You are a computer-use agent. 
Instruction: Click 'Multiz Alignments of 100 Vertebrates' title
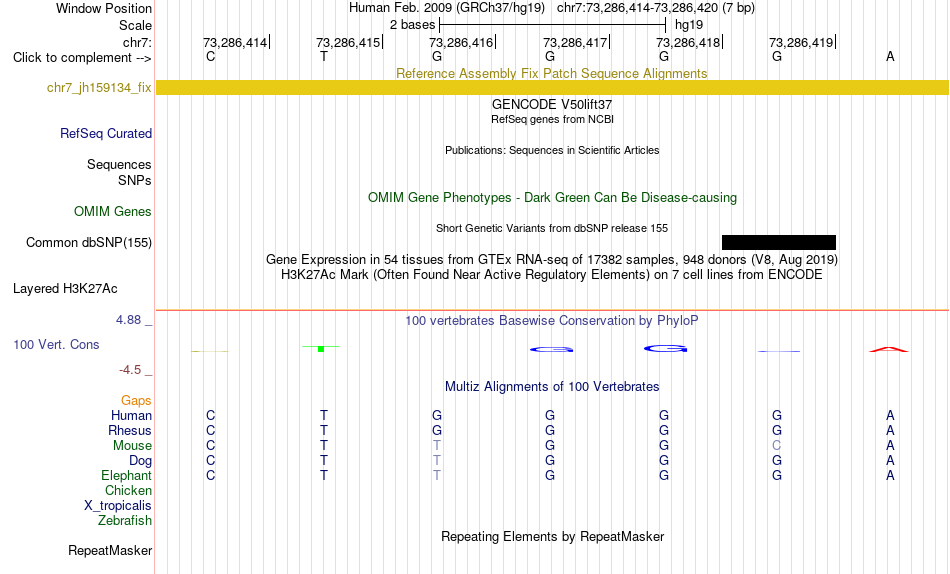click(x=552, y=387)
